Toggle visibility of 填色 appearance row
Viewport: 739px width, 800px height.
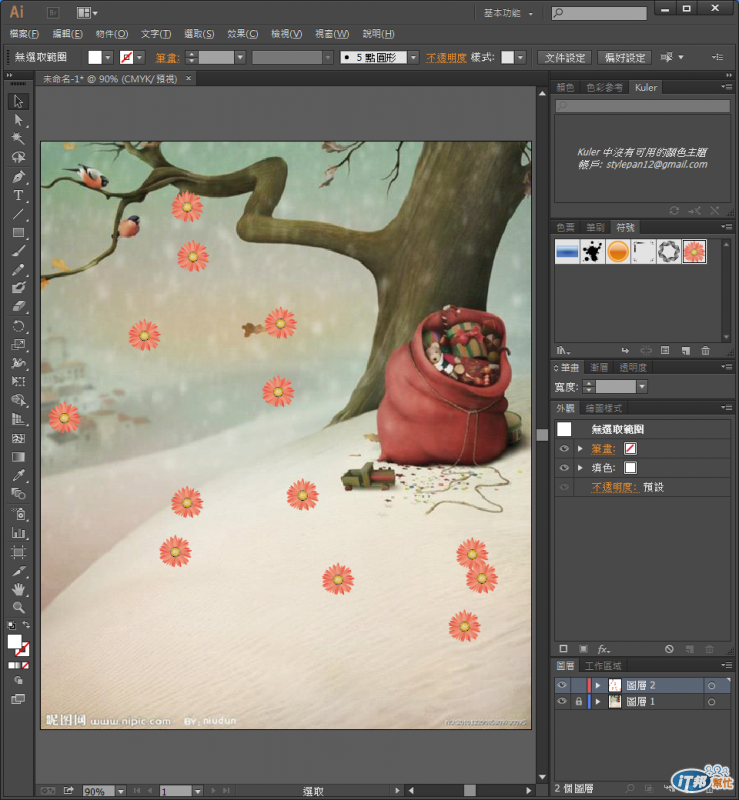pos(564,468)
